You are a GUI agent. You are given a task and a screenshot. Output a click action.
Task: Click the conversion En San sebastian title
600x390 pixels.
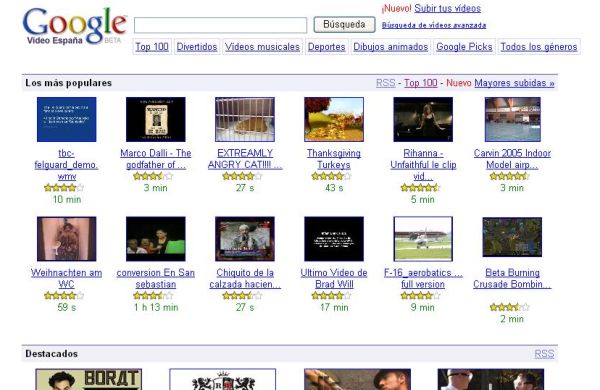(x=156, y=279)
